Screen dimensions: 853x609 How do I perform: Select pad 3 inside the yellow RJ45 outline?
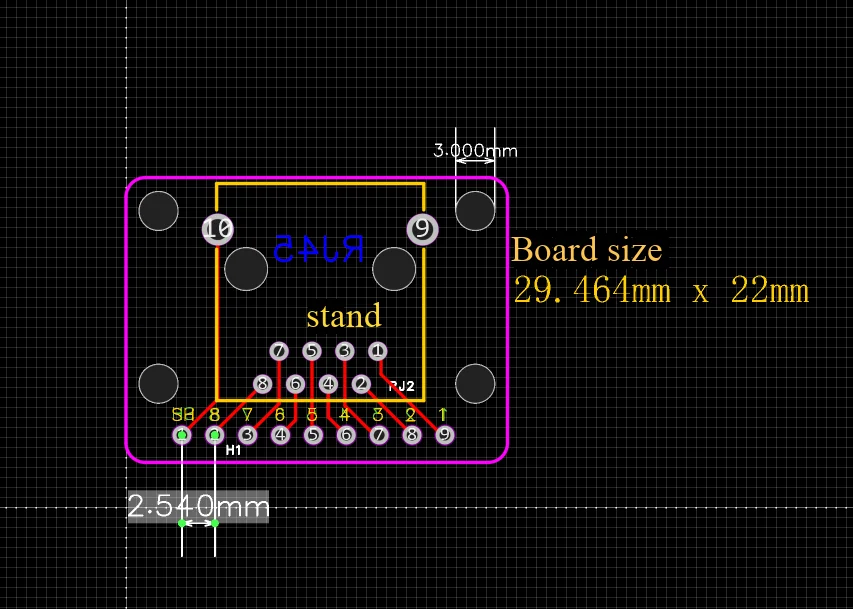pyautogui.click(x=345, y=351)
